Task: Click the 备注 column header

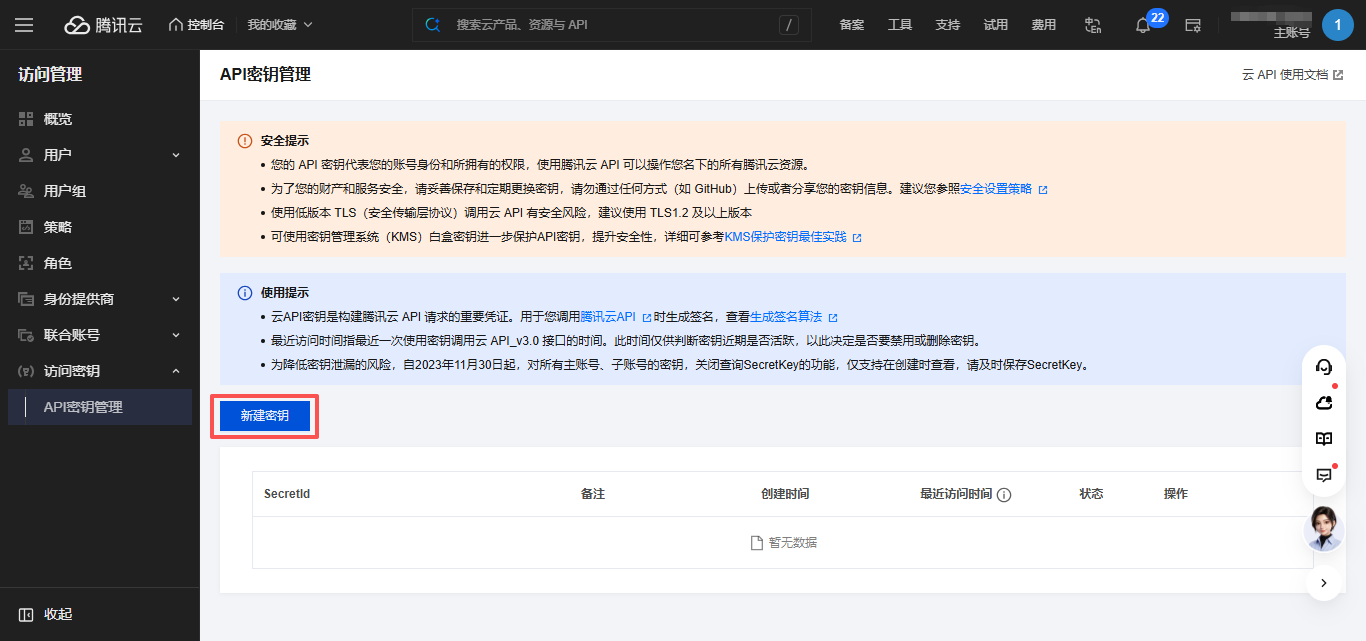Action: [593, 494]
